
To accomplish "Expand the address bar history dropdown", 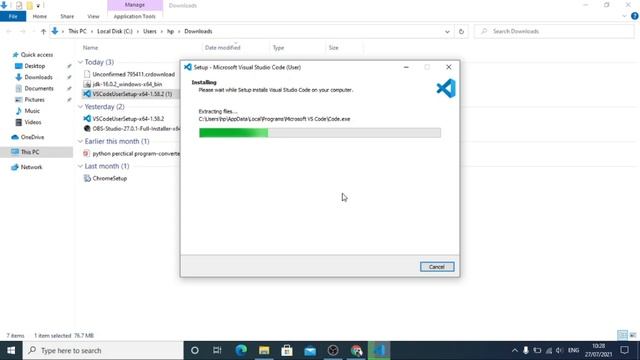I will [x=447, y=31].
